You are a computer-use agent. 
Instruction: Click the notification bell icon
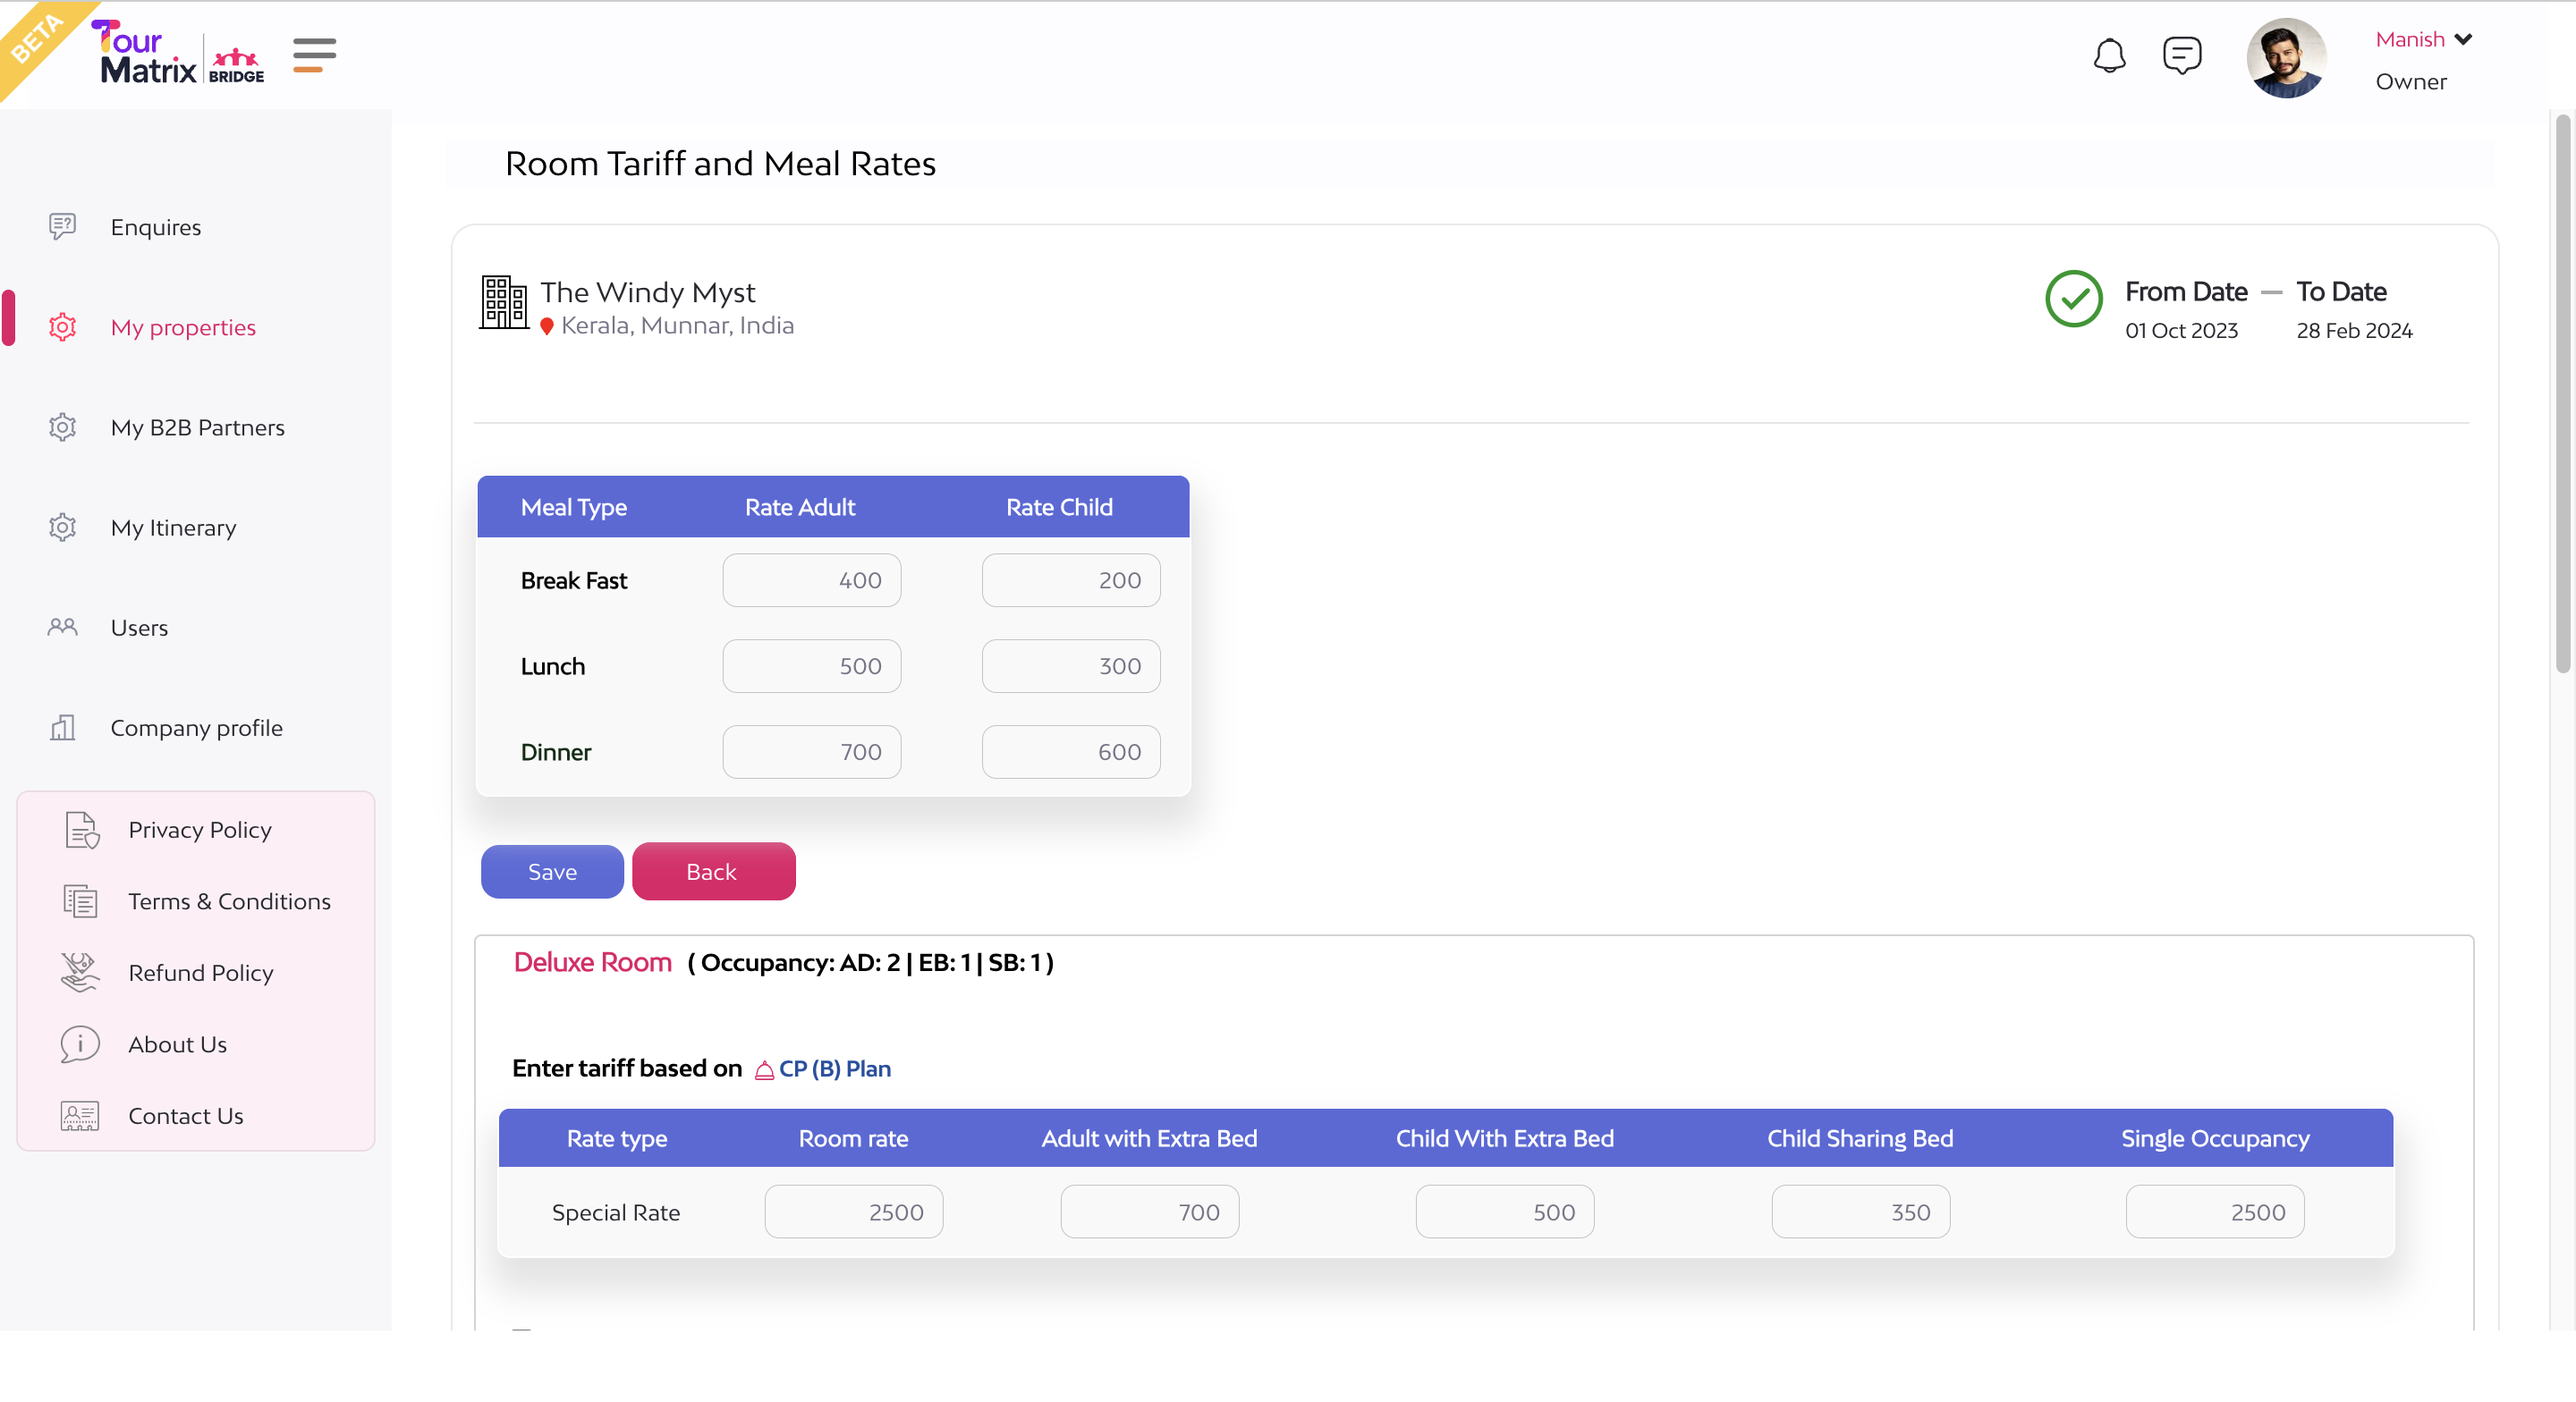coord(2109,56)
